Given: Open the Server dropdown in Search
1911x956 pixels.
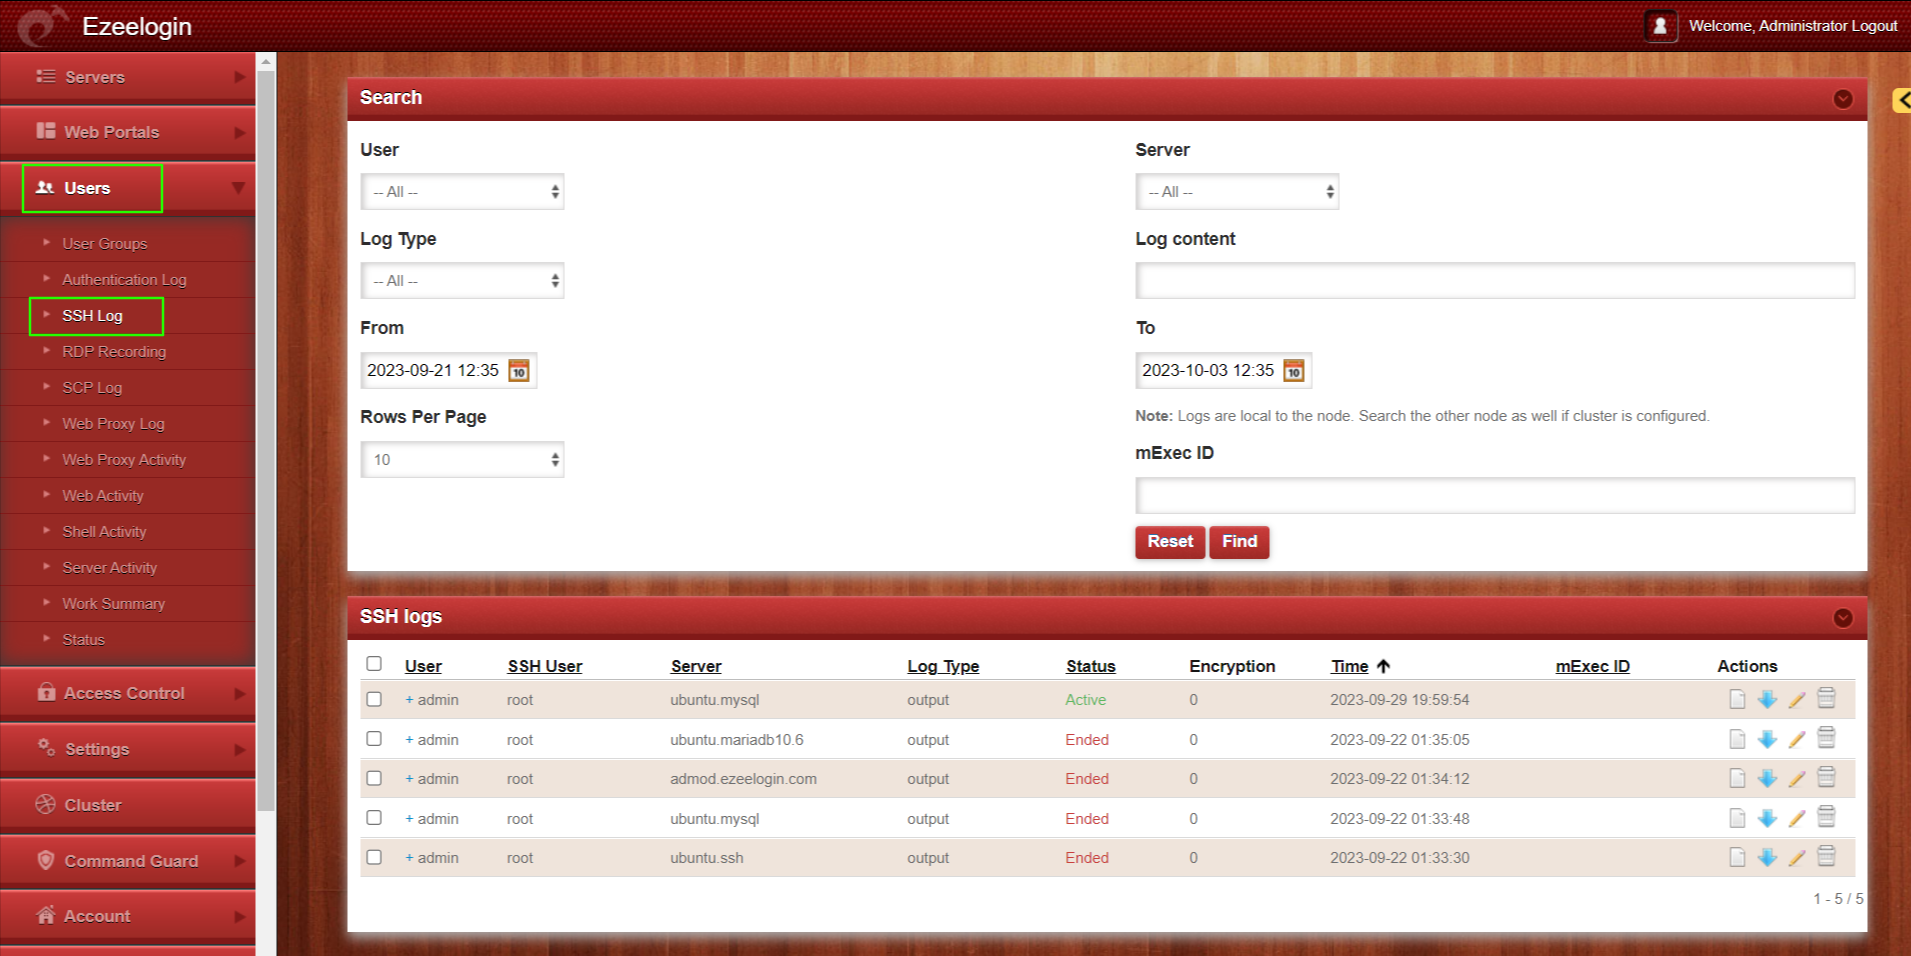Looking at the screenshot, I should point(1237,192).
